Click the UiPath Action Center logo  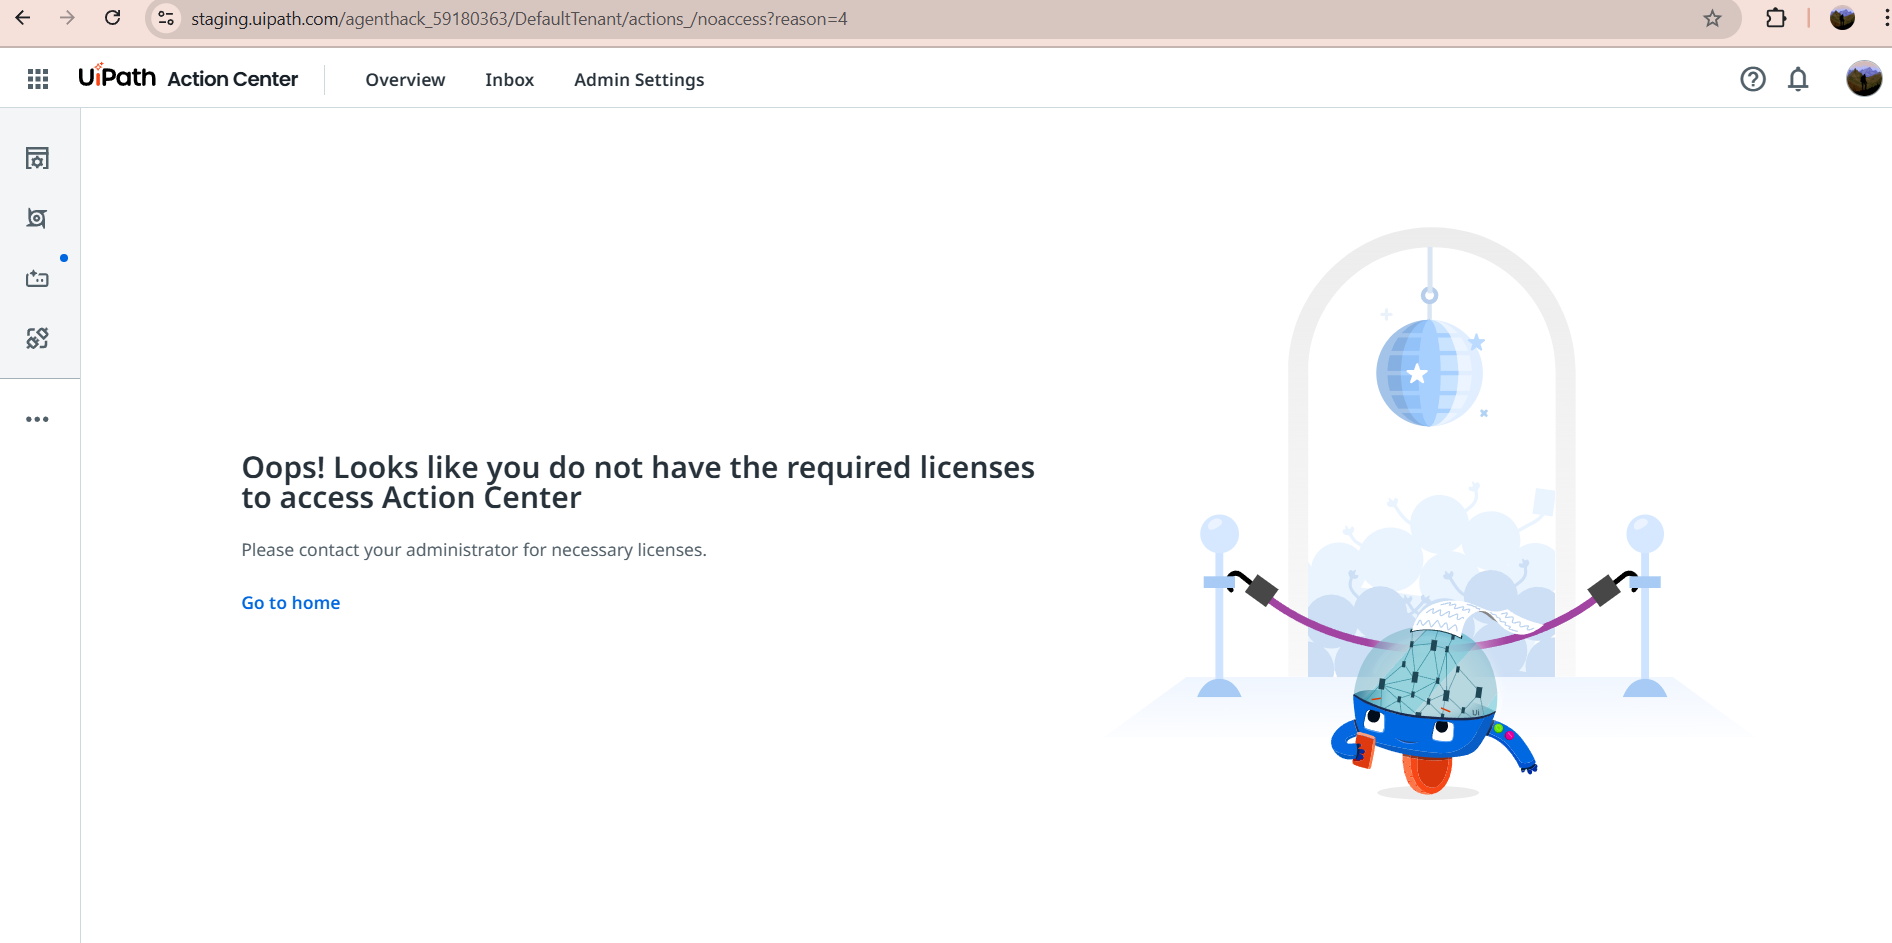[x=188, y=78]
